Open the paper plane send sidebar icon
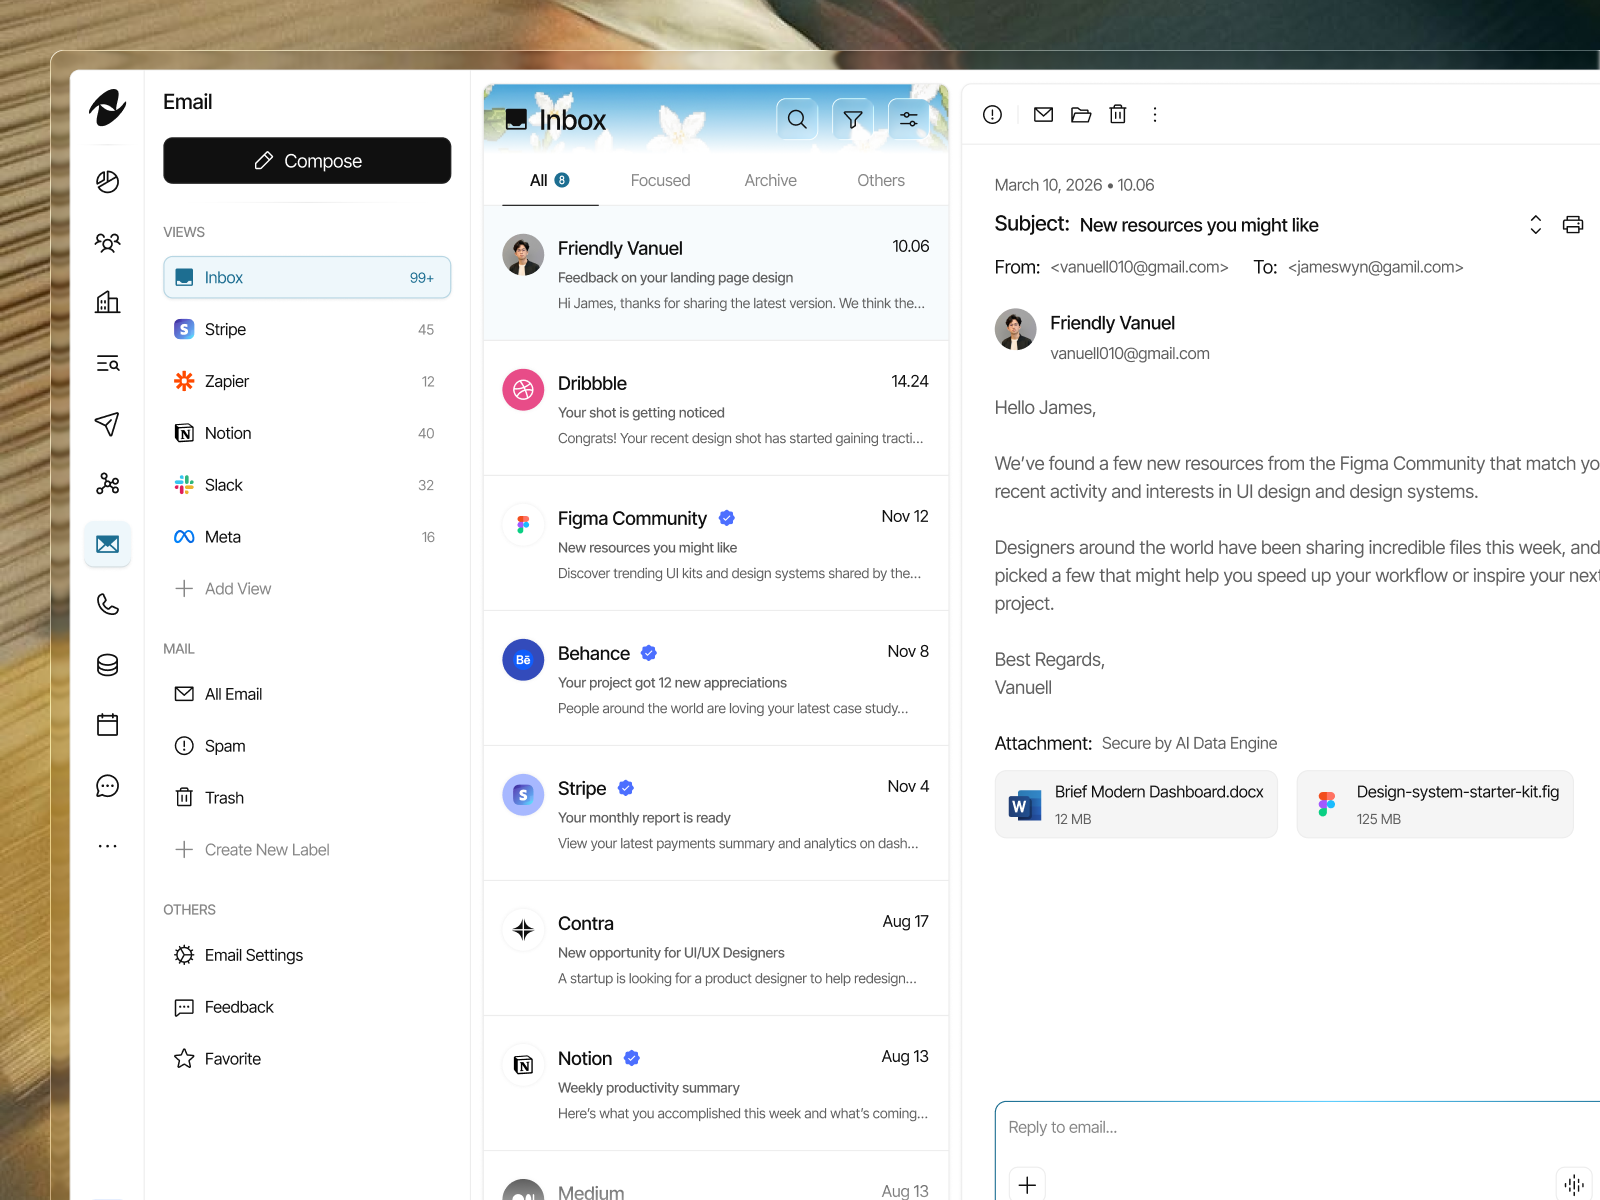This screenshot has width=1600, height=1200. (107, 423)
